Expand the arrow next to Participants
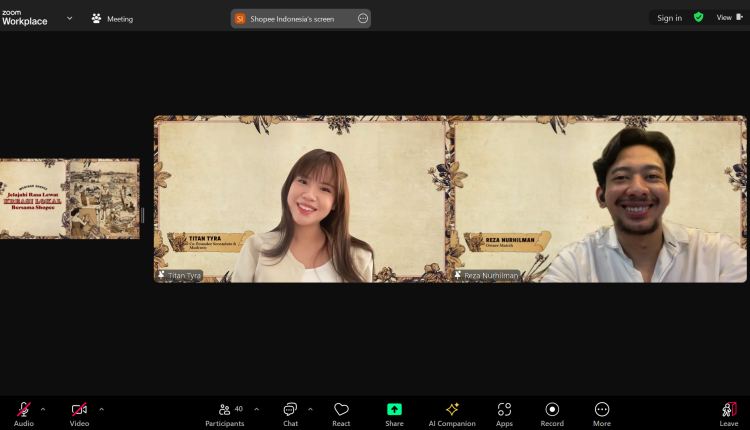This screenshot has width=750, height=430. coord(256,409)
